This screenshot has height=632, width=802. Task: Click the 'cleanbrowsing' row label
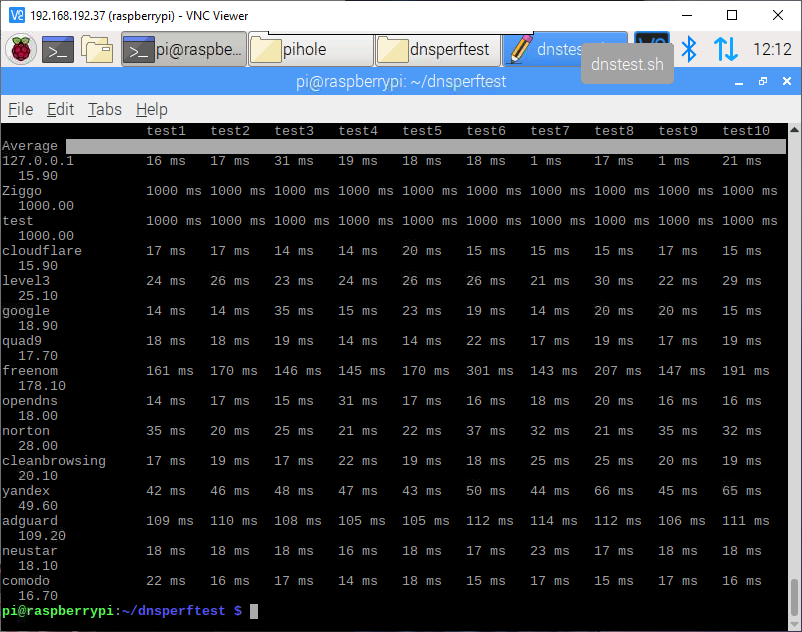54,461
